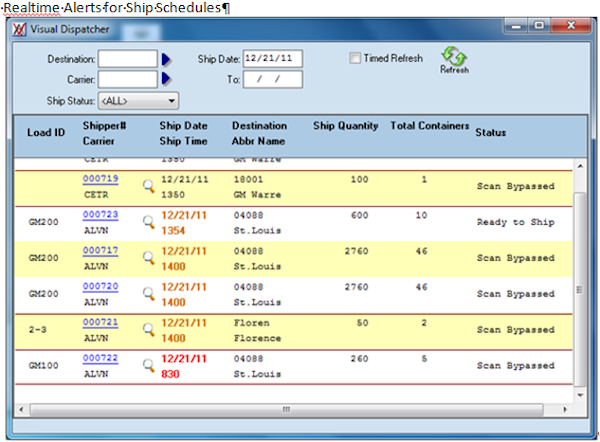Click the Ship Date field 12/21/11
This screenshot has width=600, height=442.
(272, 59)
